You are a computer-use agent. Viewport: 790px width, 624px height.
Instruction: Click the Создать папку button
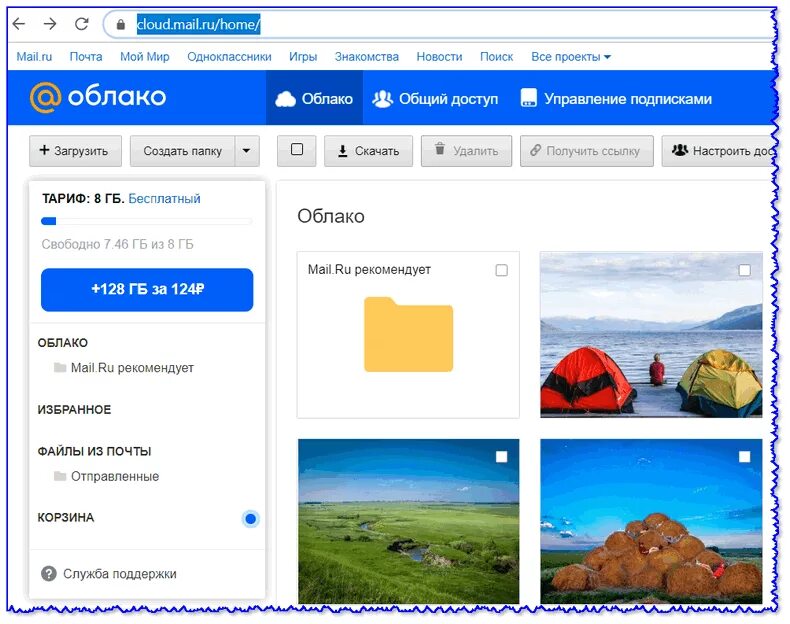tap(182, 151)
